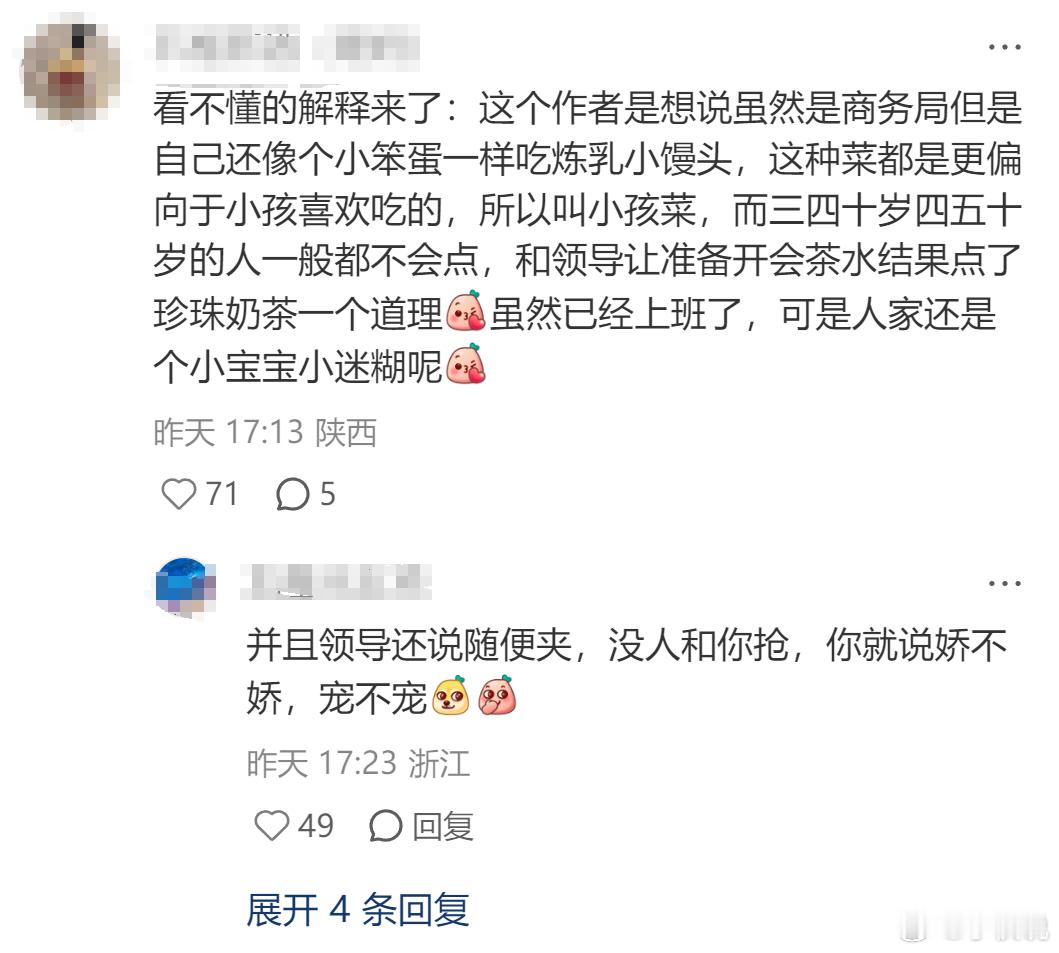Click the 回复 text button under the reply

[443, 826]
